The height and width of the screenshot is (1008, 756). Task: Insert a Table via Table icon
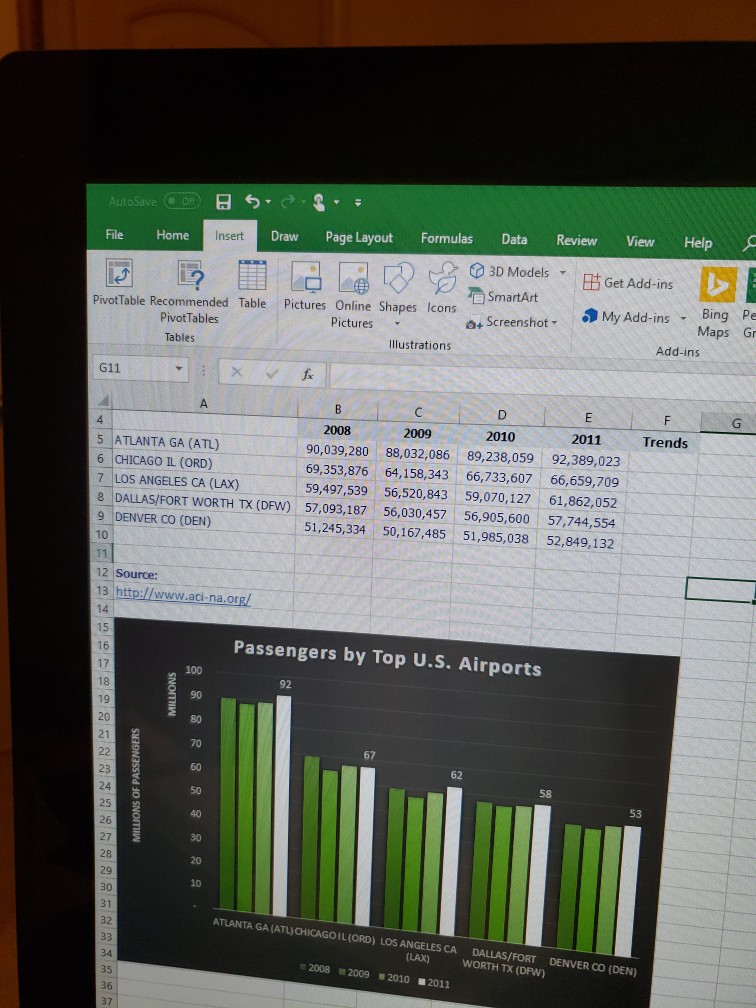(252, 275)
